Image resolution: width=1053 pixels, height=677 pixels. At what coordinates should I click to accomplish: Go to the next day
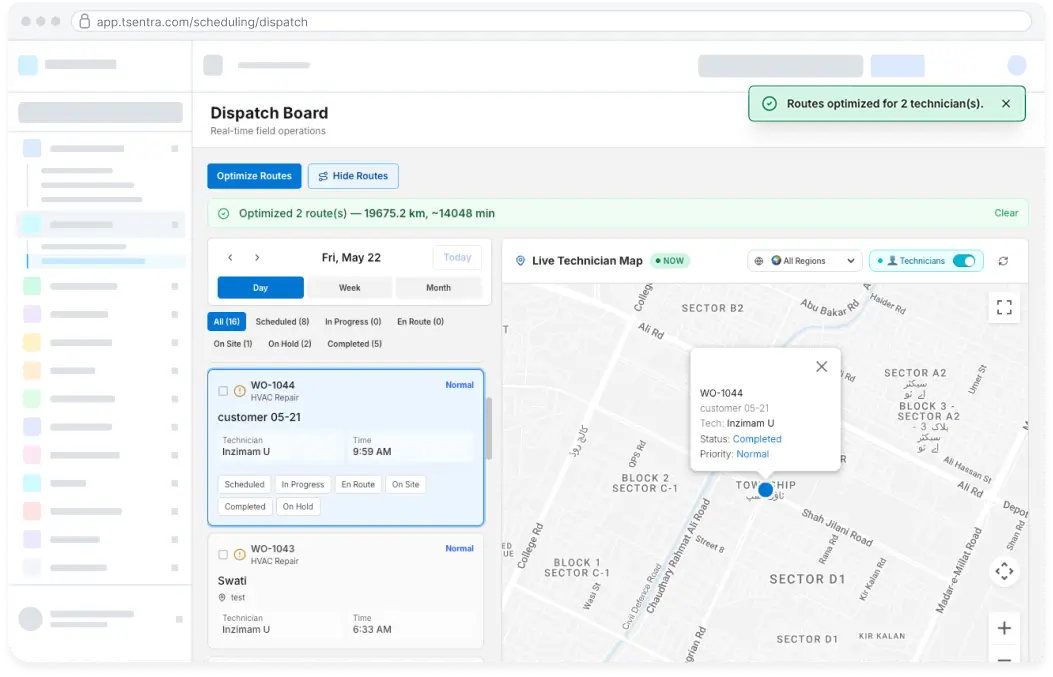257,257
